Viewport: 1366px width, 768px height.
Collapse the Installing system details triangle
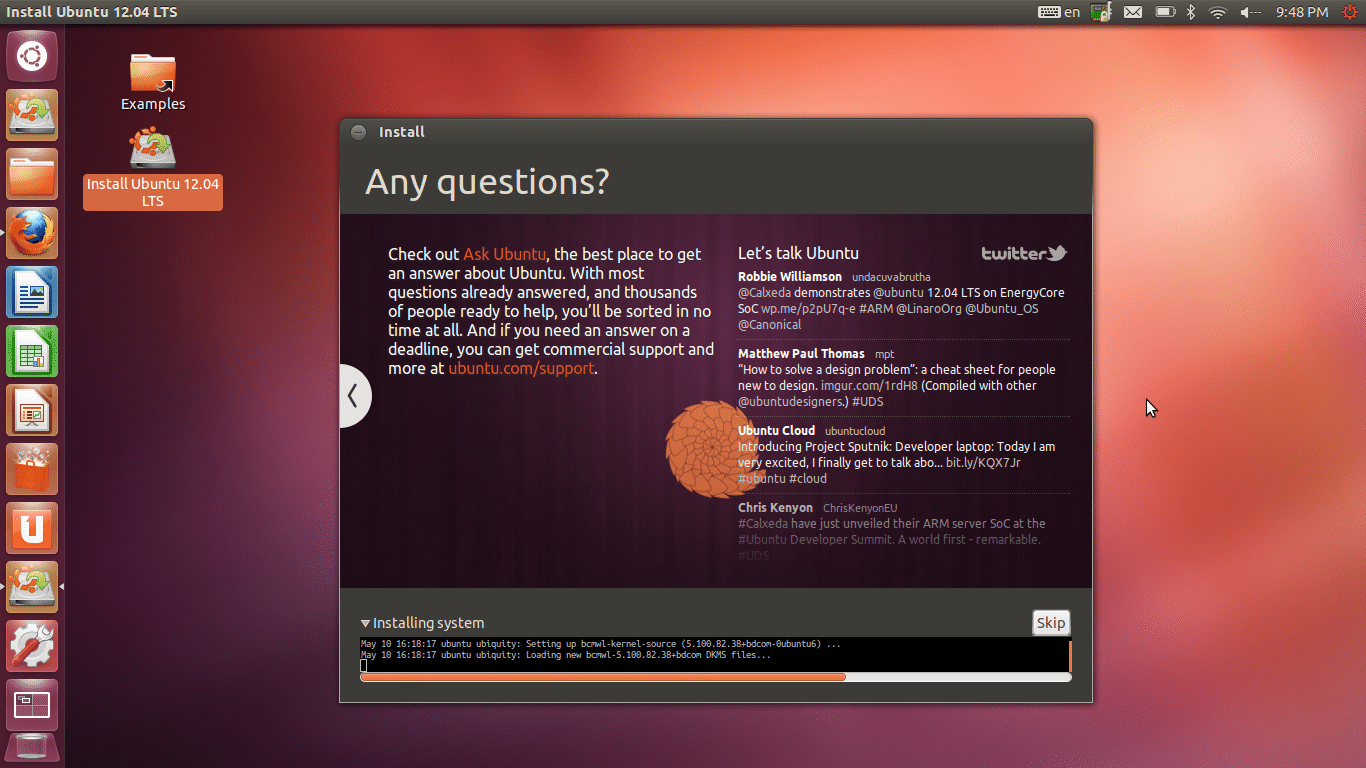click(365, 623)
